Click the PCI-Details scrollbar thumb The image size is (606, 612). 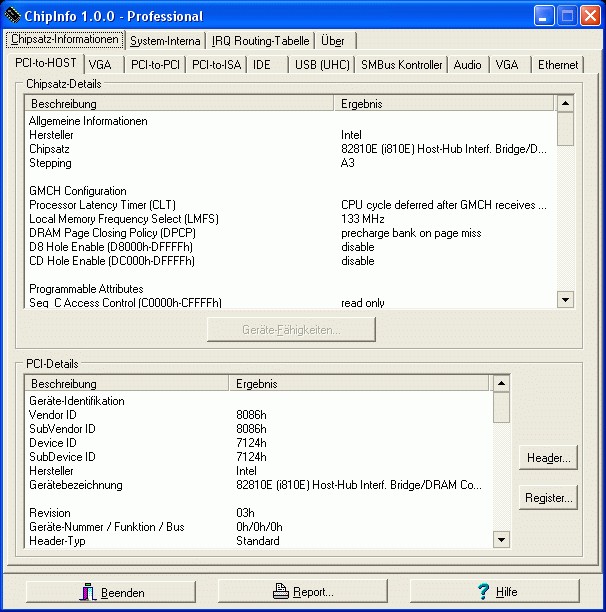pos(501,407)
